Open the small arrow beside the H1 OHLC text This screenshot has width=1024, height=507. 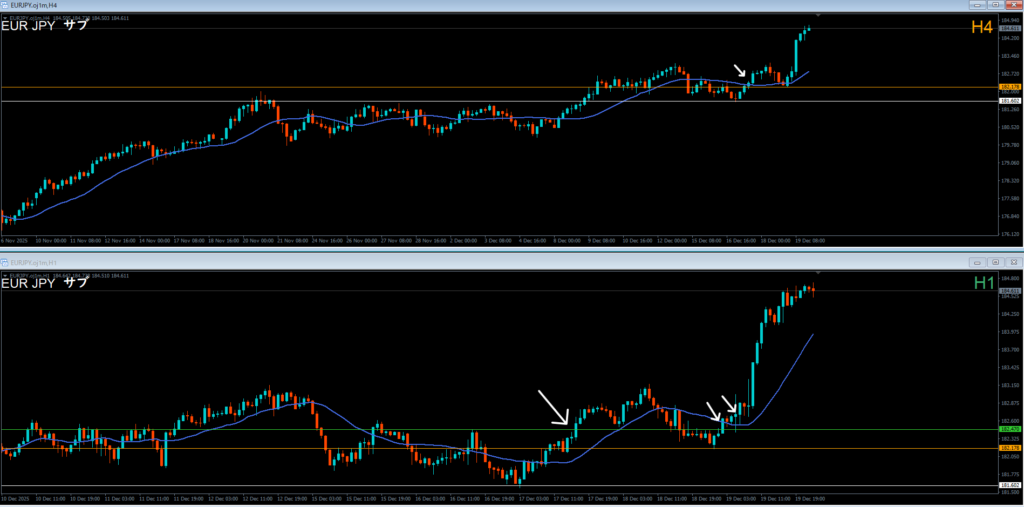click(5, 275)
